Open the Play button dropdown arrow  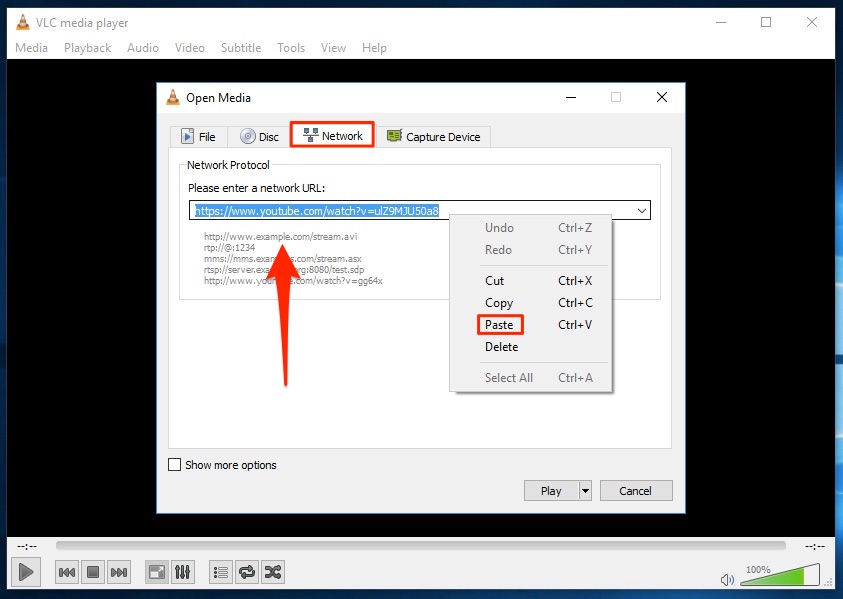pos(584,490)
